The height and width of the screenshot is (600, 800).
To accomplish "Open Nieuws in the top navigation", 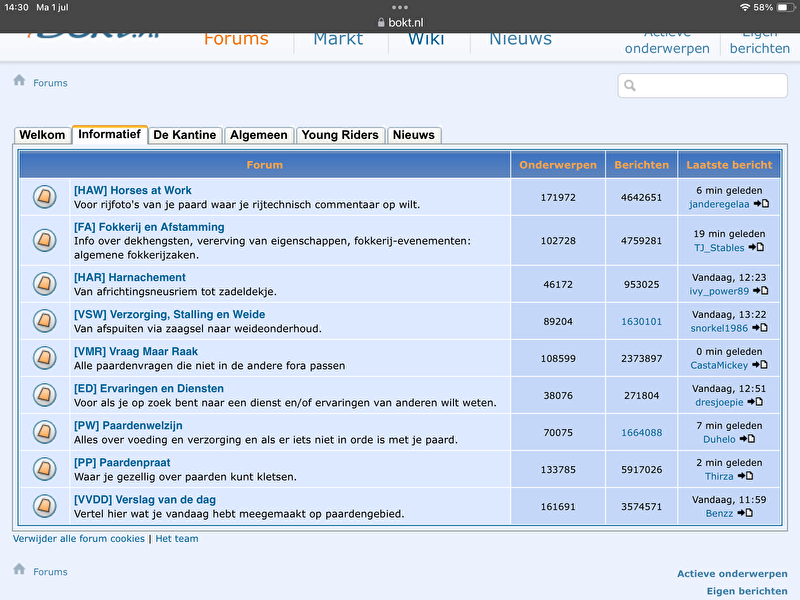I will (520, 39).
